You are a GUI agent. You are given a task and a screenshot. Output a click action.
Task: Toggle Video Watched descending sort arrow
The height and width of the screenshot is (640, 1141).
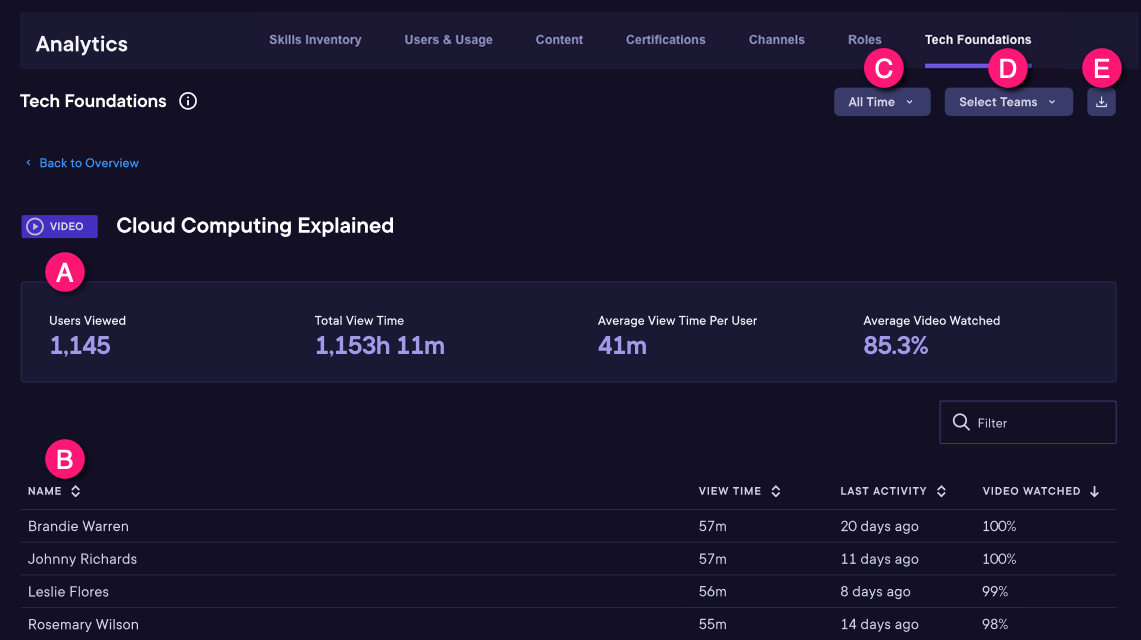coord(1094,491)
